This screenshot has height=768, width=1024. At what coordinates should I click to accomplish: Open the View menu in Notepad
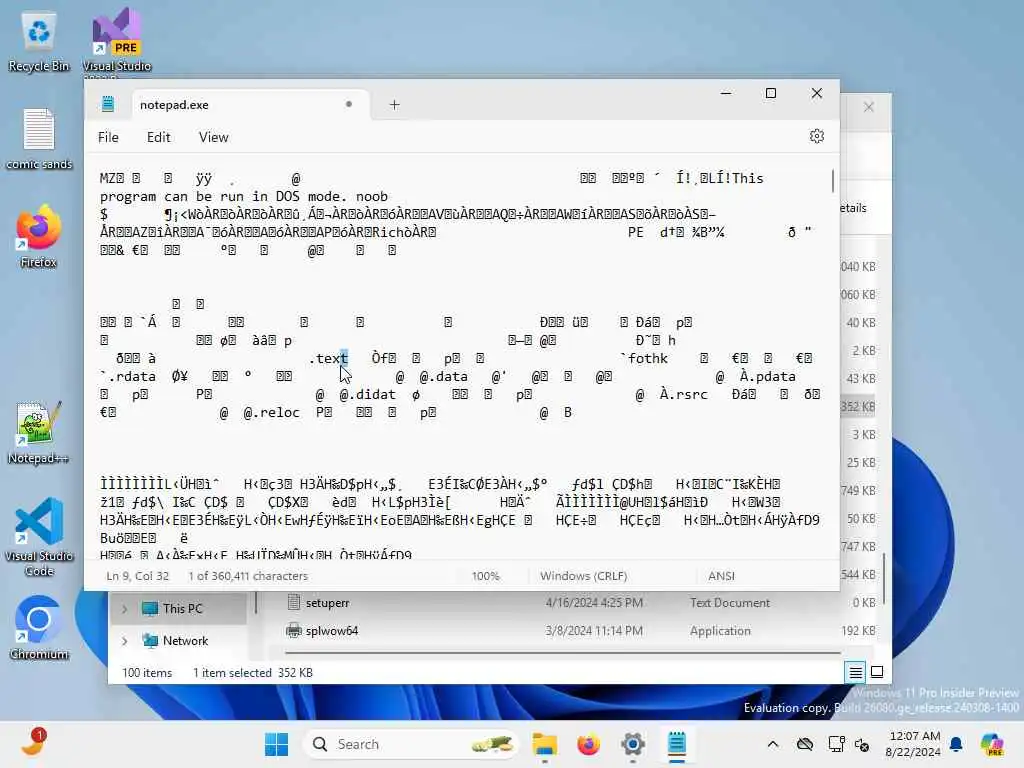214,137
